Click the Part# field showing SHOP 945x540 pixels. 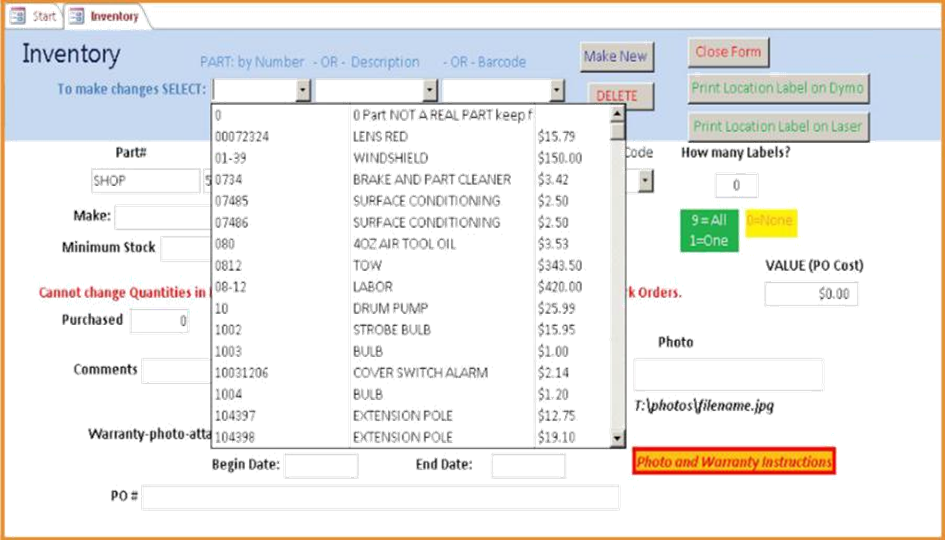pyautogui.click(x=145, y=181)
